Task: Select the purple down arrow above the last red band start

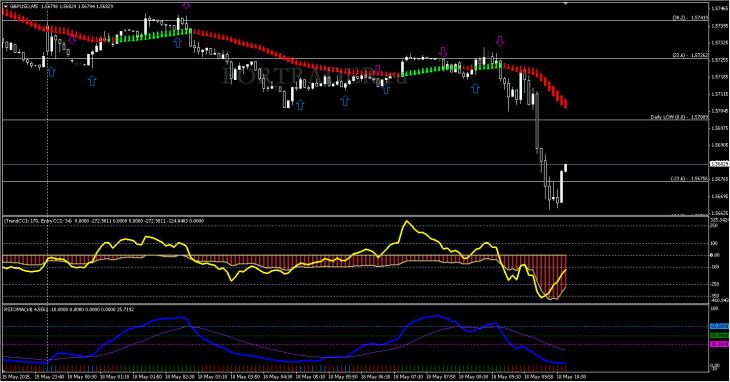Action: click(500, 41)
